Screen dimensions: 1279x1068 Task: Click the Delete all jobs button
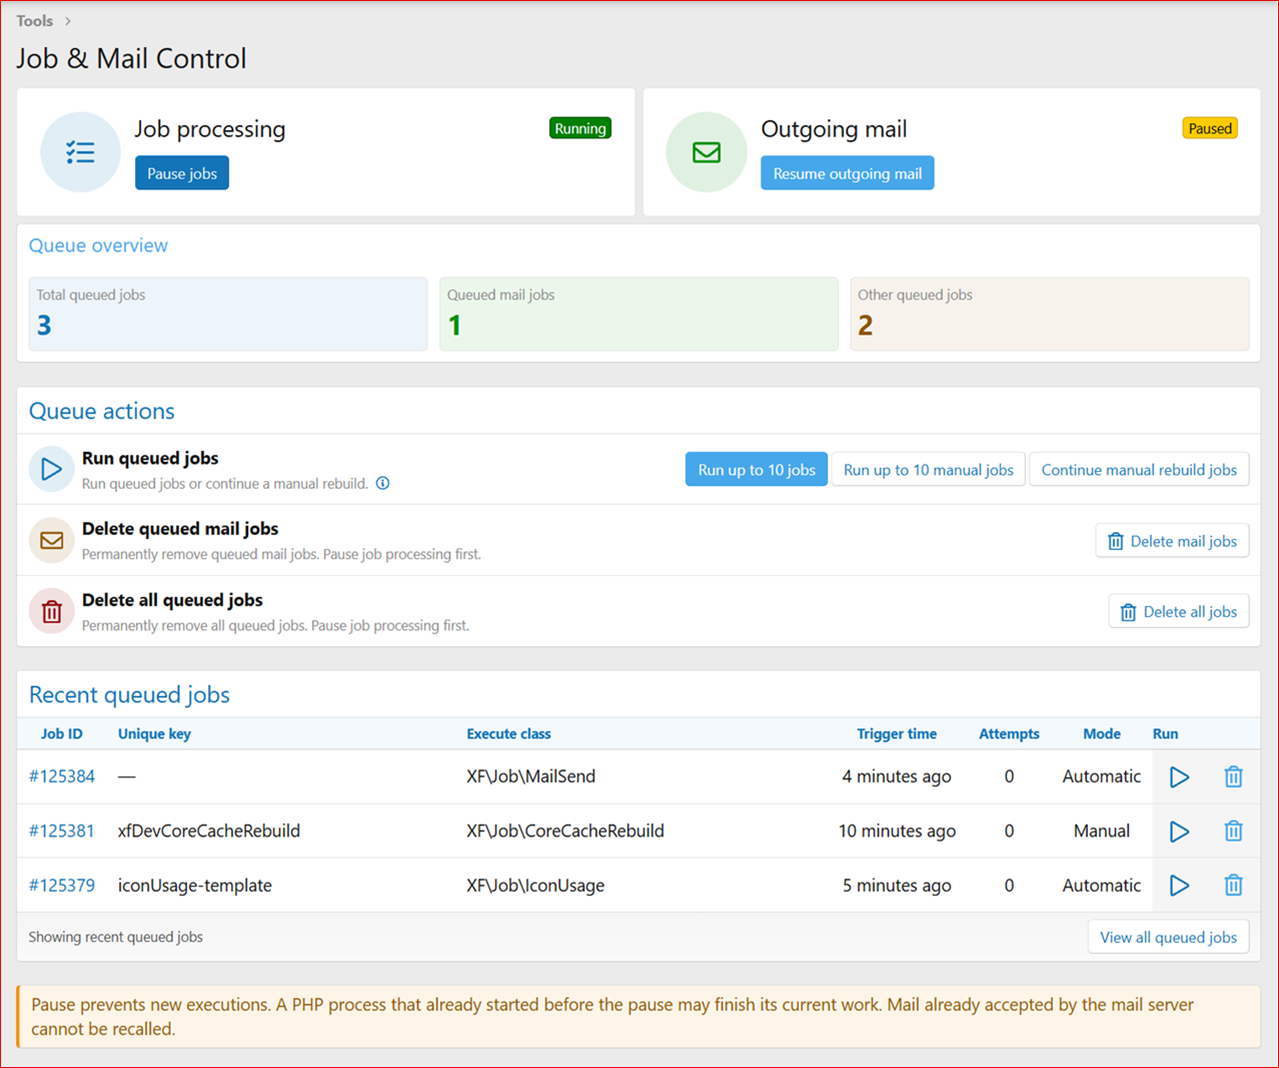click(1179, 611)
